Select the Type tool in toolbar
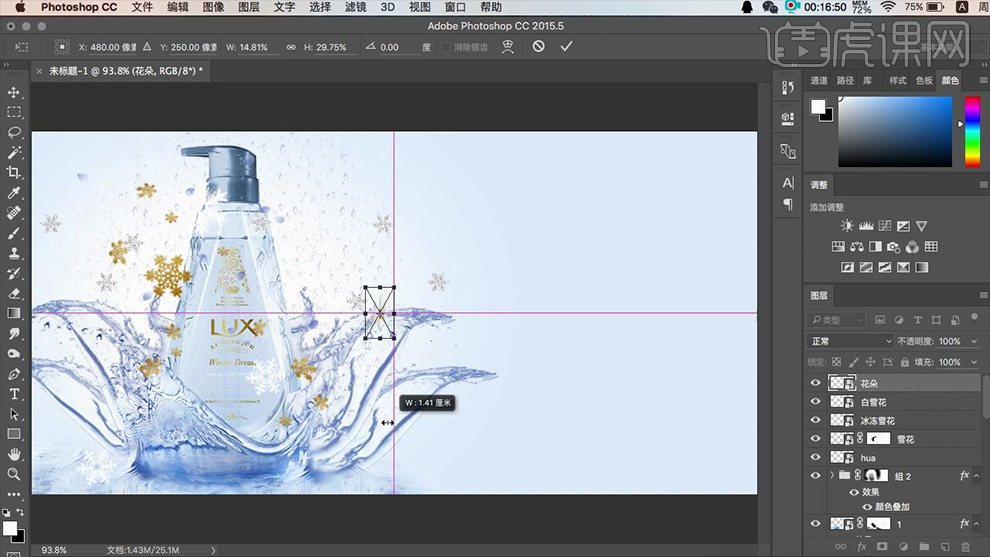This screenshot has height=557, width=990. [14, 394]
